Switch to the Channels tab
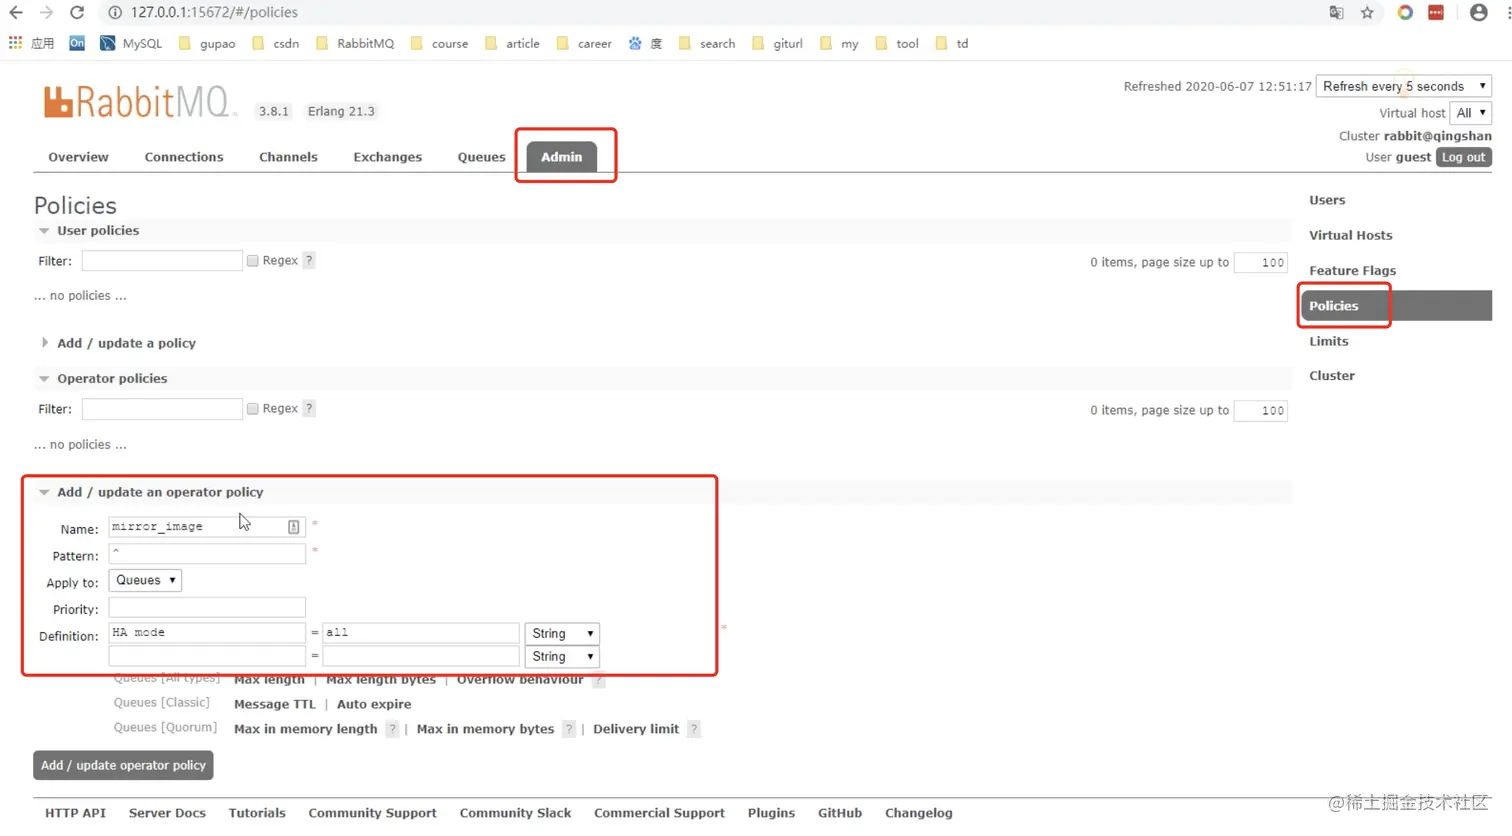 click(288, 157)
